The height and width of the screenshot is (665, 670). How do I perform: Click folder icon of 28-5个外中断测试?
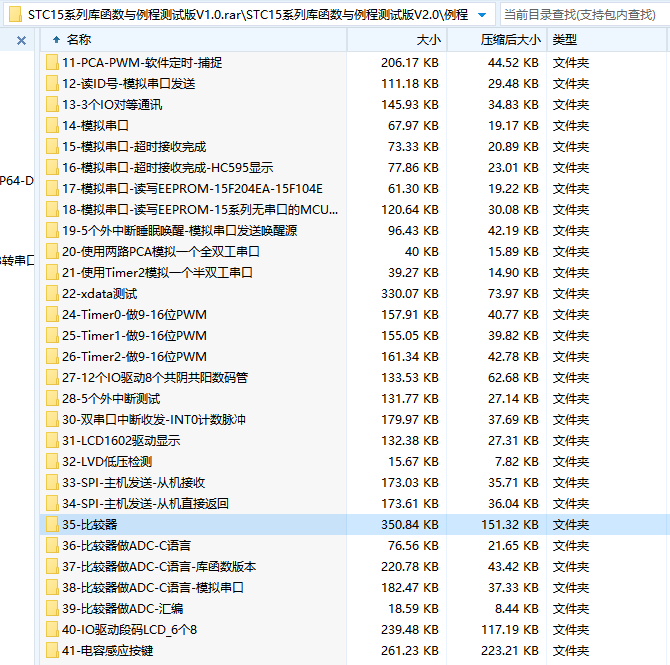coord(52,399)
